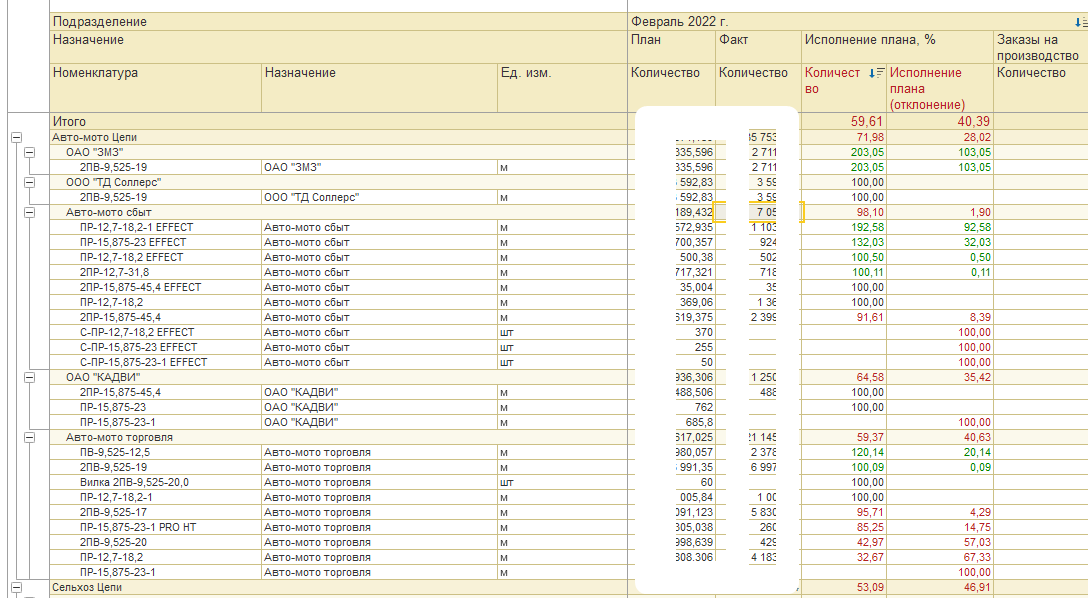Collapse the ООО "ТД Соллерс" group
Viewport: 1088px width, 598px height.
click(x=29, y=182)
